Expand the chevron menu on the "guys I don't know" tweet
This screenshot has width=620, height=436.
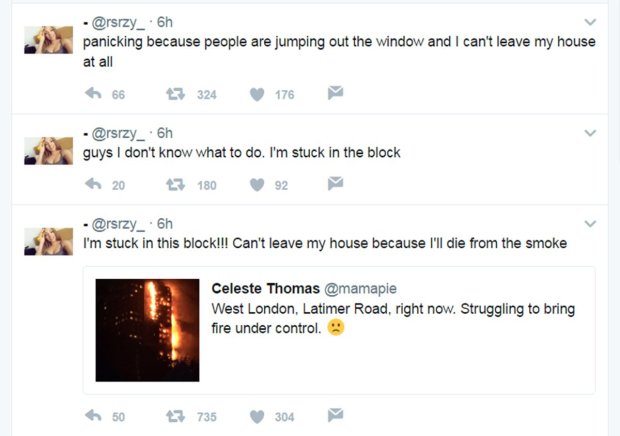[590, 133]
